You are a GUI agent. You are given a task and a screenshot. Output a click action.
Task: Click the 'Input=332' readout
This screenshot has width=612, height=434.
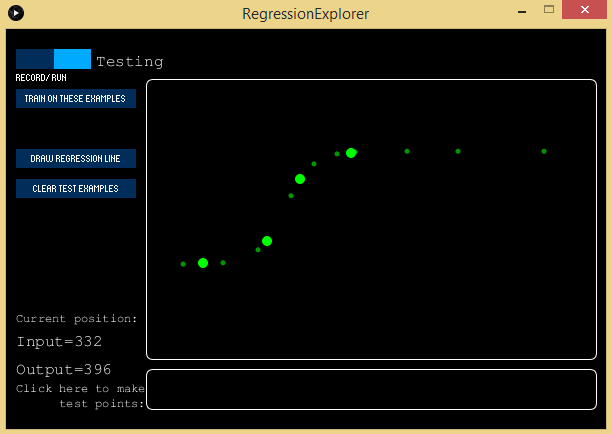pos(59,342)
